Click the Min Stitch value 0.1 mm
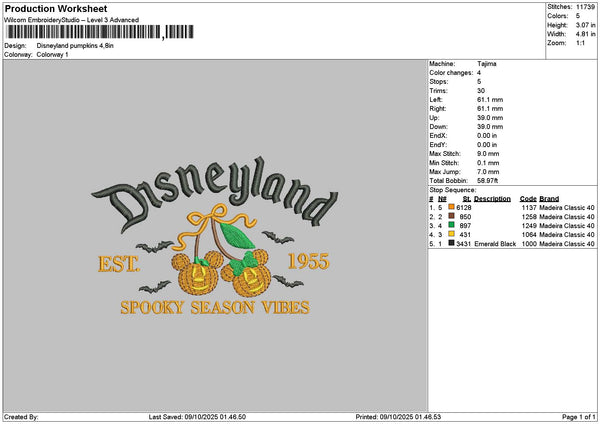The height and width of the screenshot is (424, 600). (x=488, y=163)
